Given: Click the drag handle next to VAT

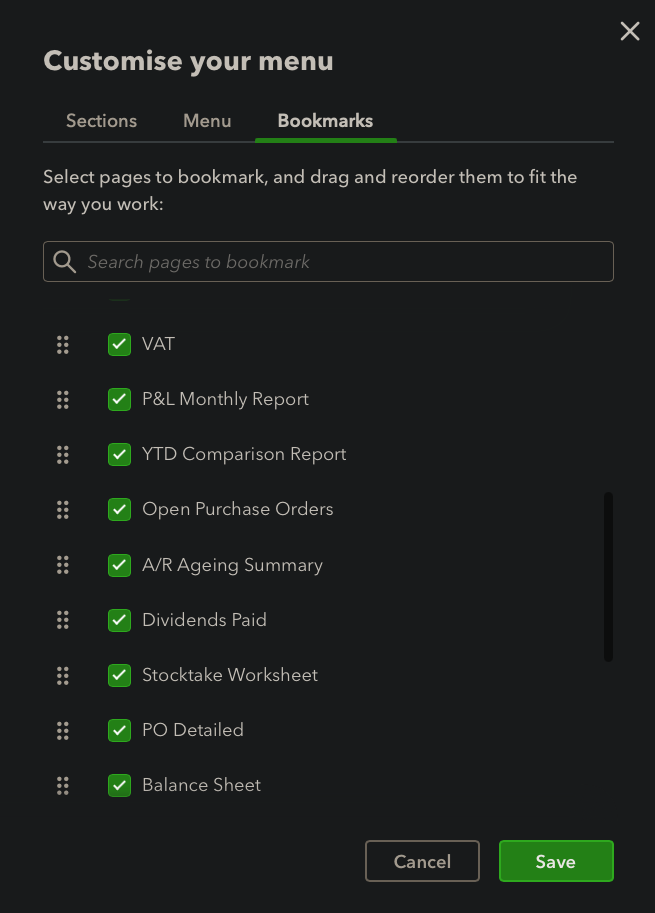Looking at the screenshot, I should (63, 344).
